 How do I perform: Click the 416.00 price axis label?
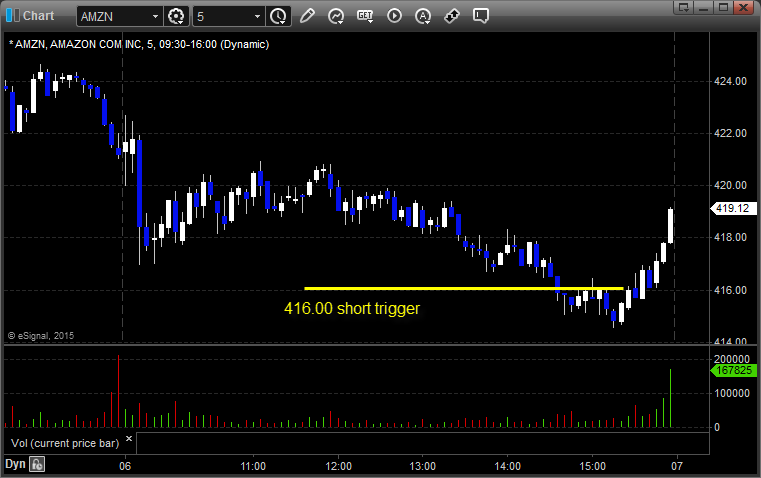(x=730, y=290)
